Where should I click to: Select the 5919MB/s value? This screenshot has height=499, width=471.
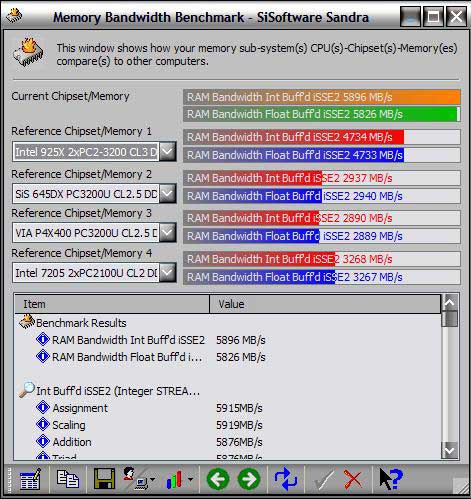(x=239, y=425)
